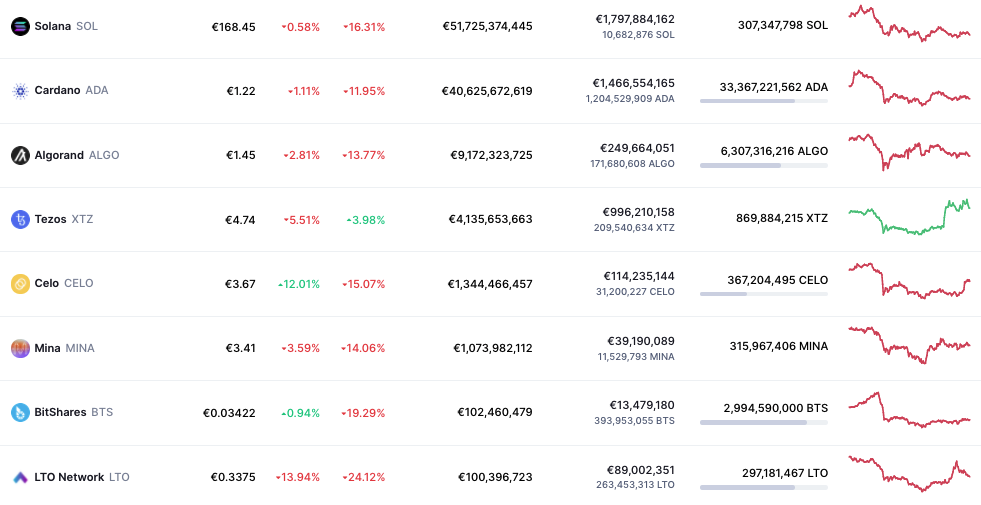
Task: View the Celo 7-day price chart
Action: tap(909, 281)
